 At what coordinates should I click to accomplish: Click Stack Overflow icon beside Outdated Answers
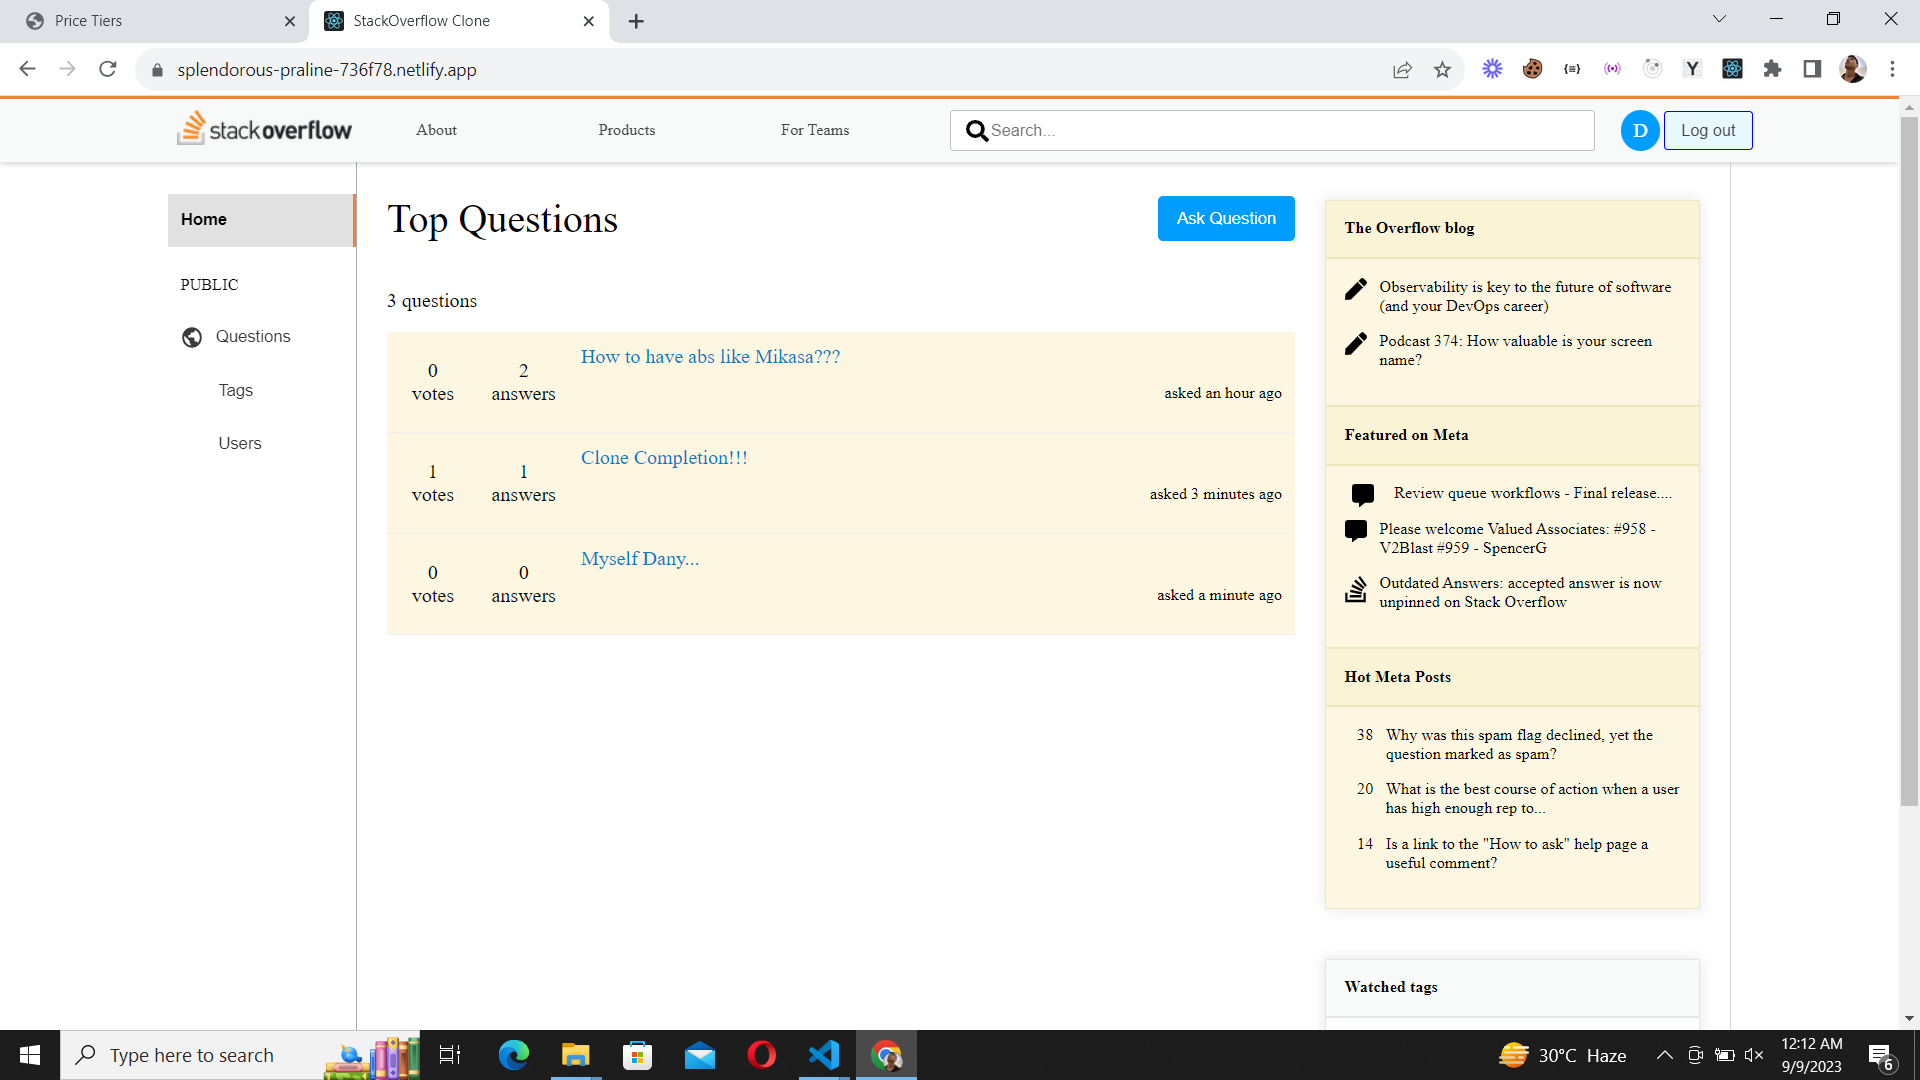(1356, 590)
